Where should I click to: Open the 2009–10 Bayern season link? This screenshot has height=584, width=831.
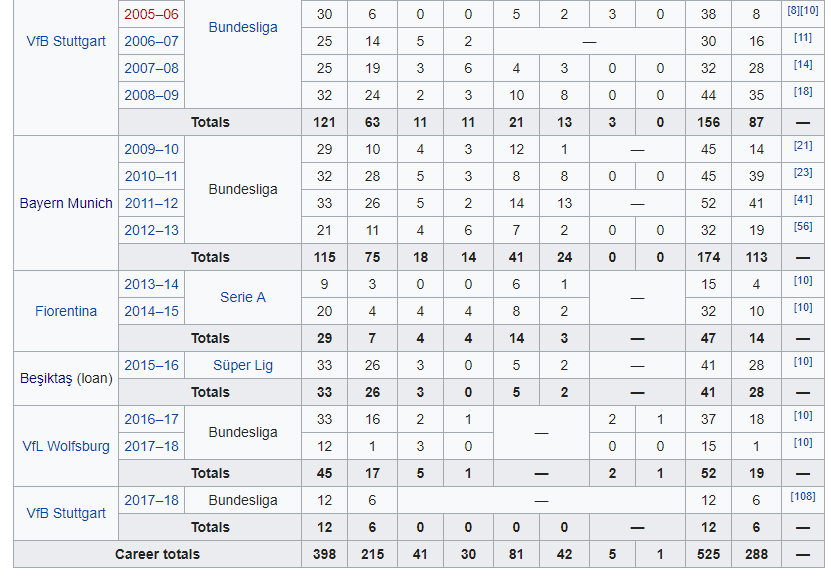(151, 149)
